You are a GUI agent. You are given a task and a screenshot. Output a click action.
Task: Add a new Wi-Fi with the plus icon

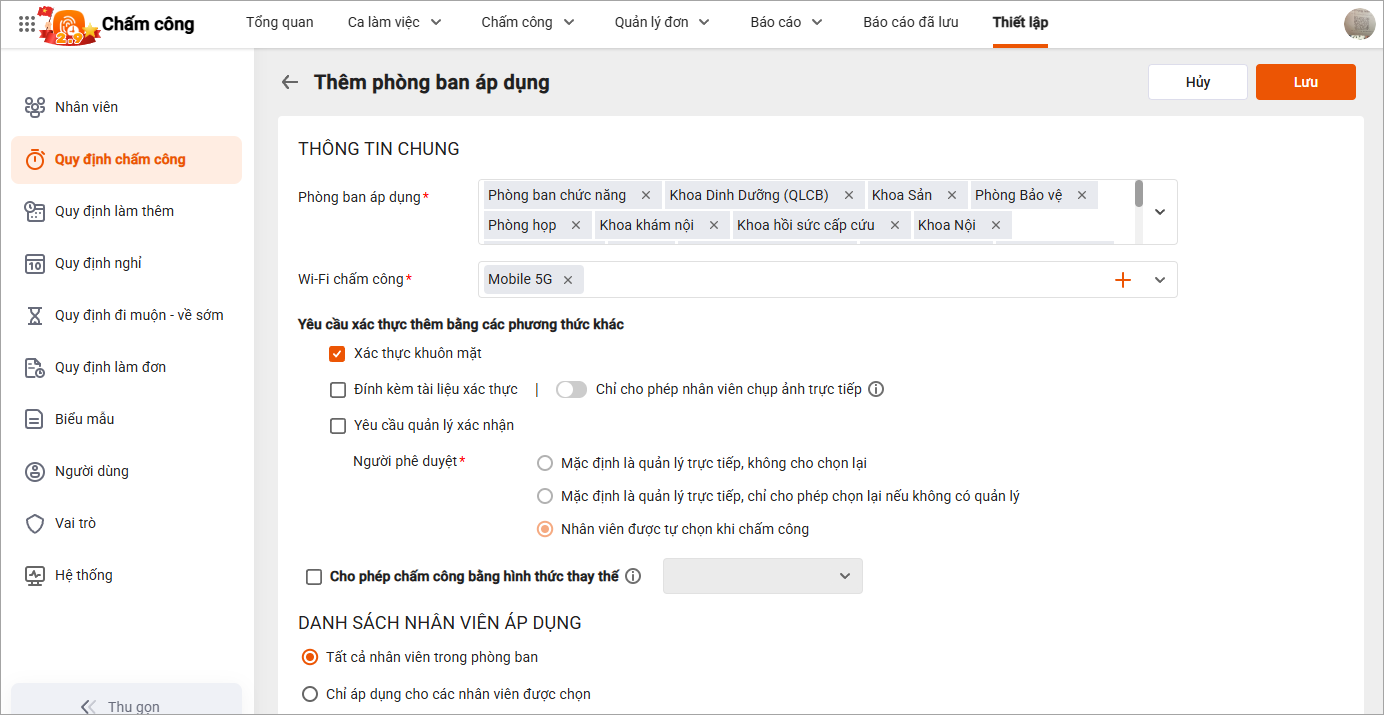[x=1123, y=280]
